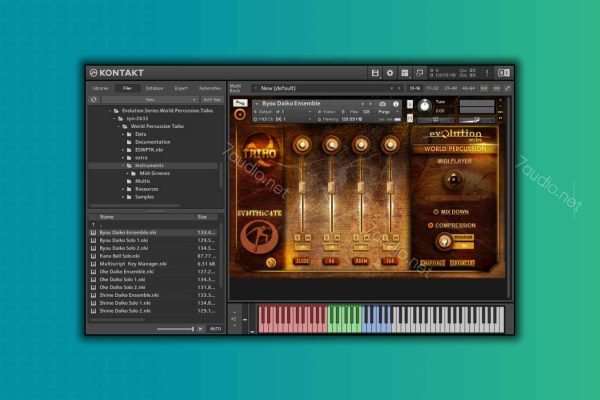Click the file icon for Kane Bell Solo.nki
The image size is (600, 400).
tap(93, 256)
